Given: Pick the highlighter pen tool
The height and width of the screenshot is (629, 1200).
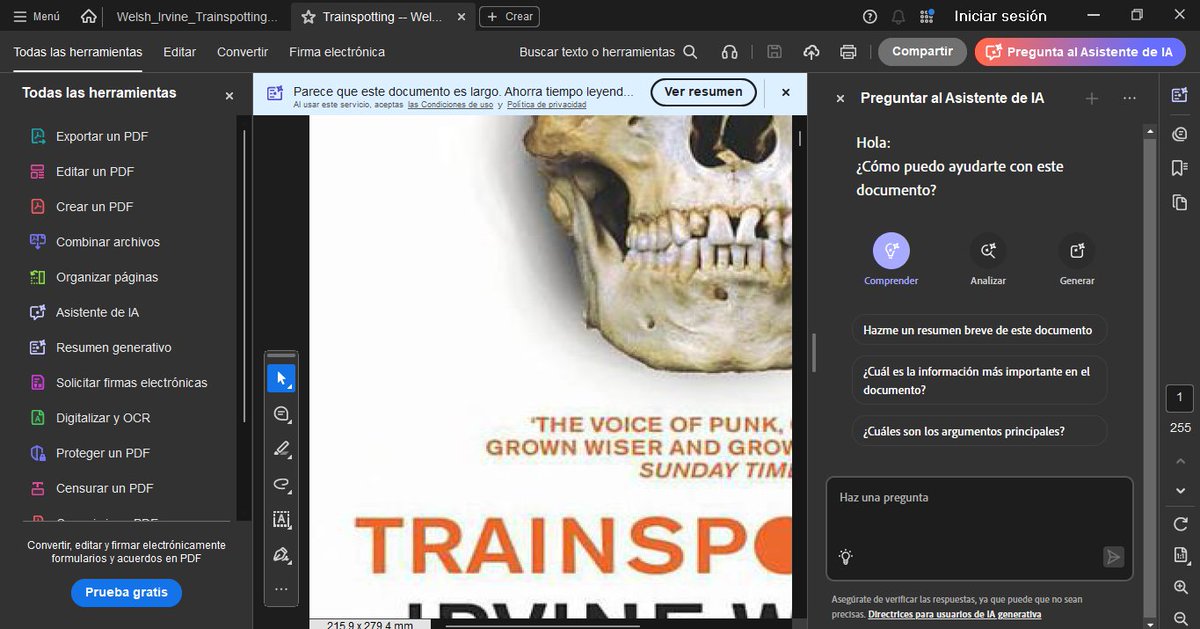Looking at the screenshot, I should [281, 449].
